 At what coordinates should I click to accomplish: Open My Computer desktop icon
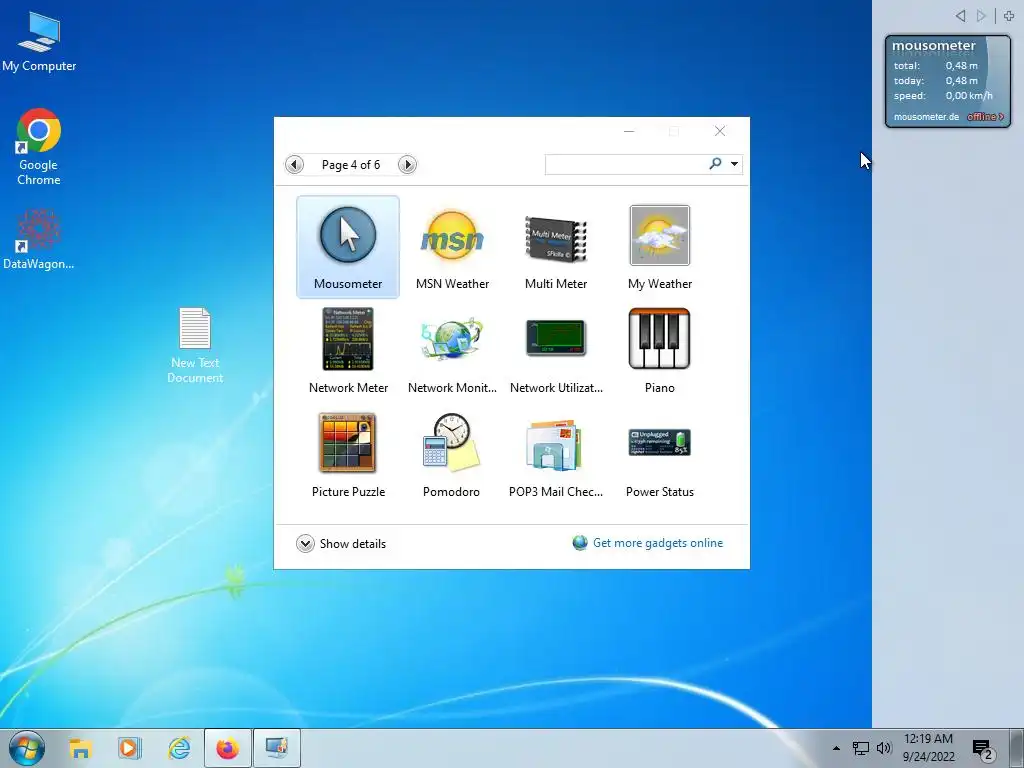tap(39, 42)
